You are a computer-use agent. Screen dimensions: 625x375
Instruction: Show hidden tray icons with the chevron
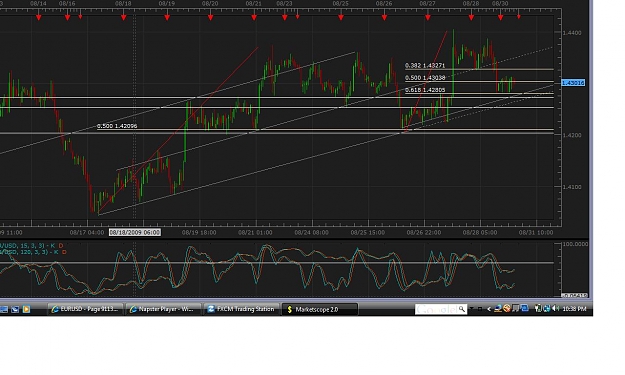(489, 309)
